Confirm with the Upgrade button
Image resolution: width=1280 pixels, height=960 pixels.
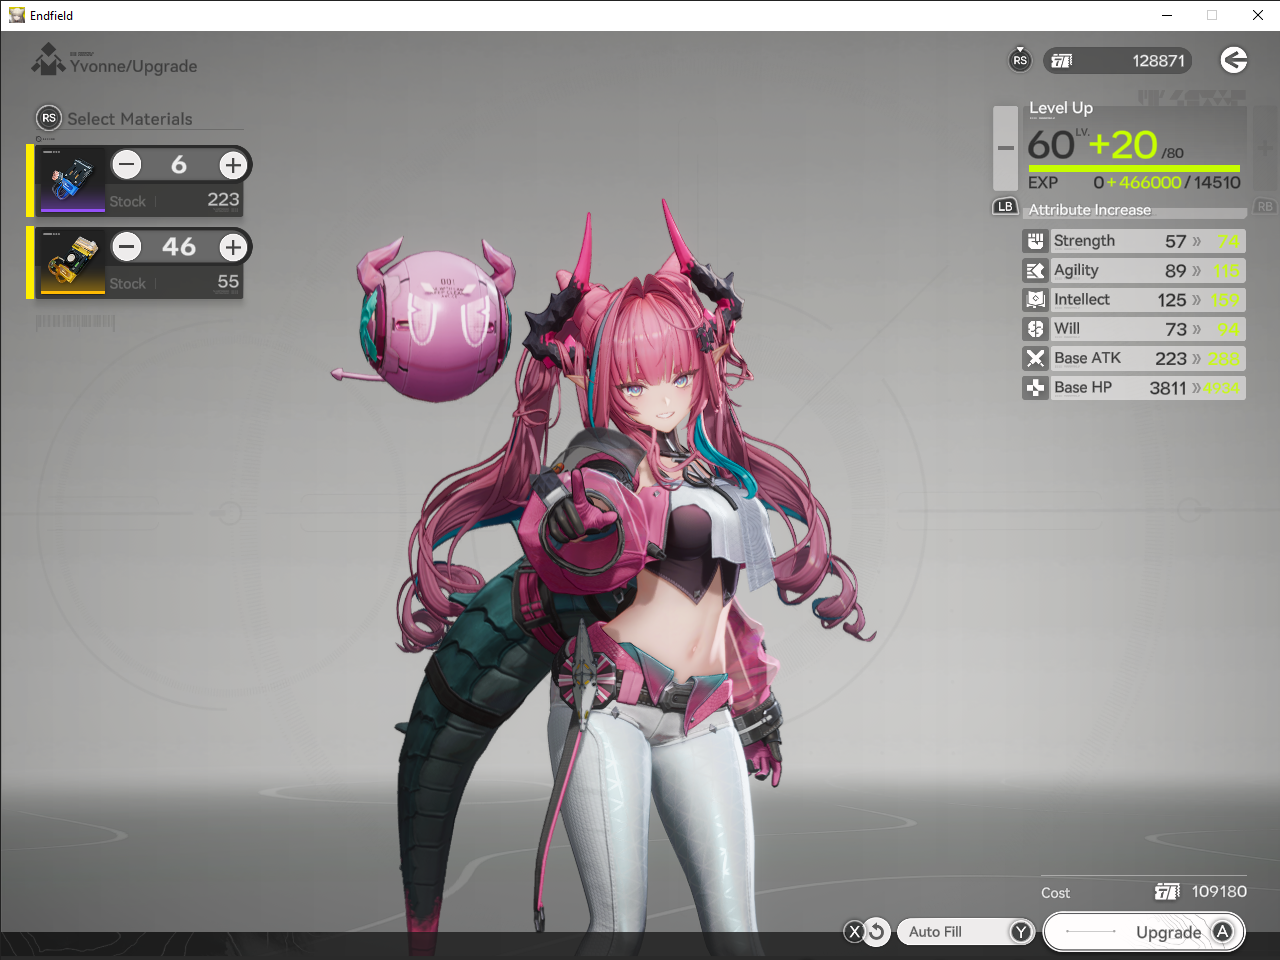pos(1144,932)
